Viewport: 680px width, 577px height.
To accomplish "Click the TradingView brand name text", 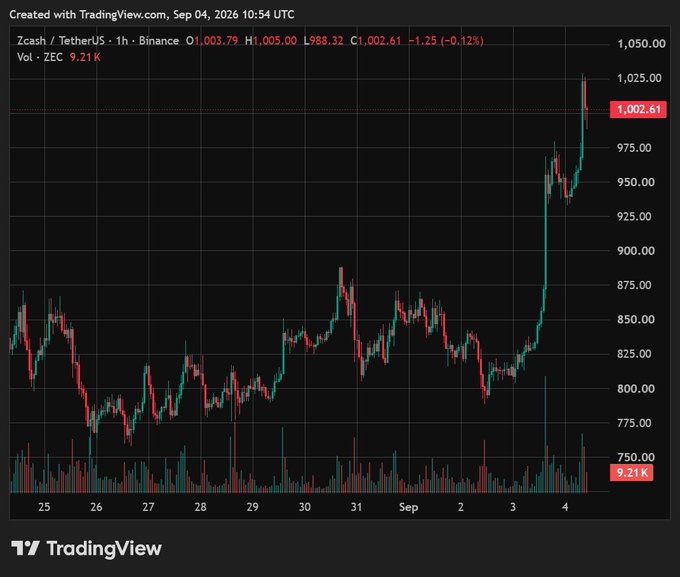I will [x=104, y=548].
